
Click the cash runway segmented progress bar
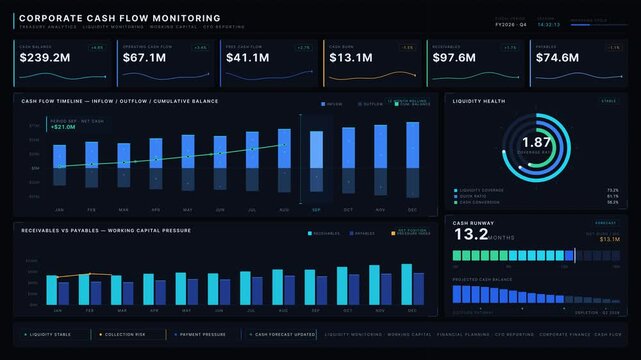[x=536, y=255]
